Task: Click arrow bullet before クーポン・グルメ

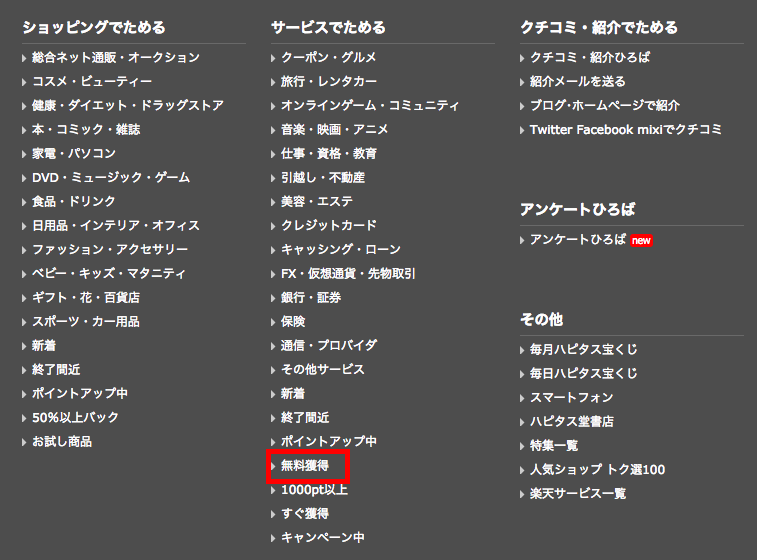Action: coord(273,58)
